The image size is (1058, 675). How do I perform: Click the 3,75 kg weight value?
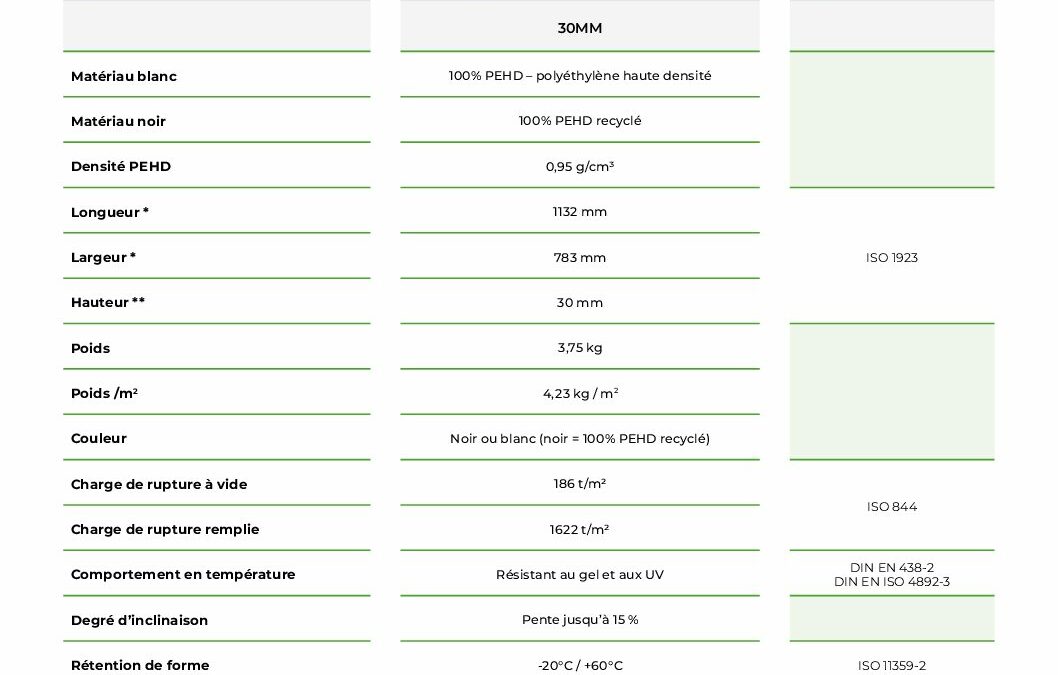coord(580,348)
